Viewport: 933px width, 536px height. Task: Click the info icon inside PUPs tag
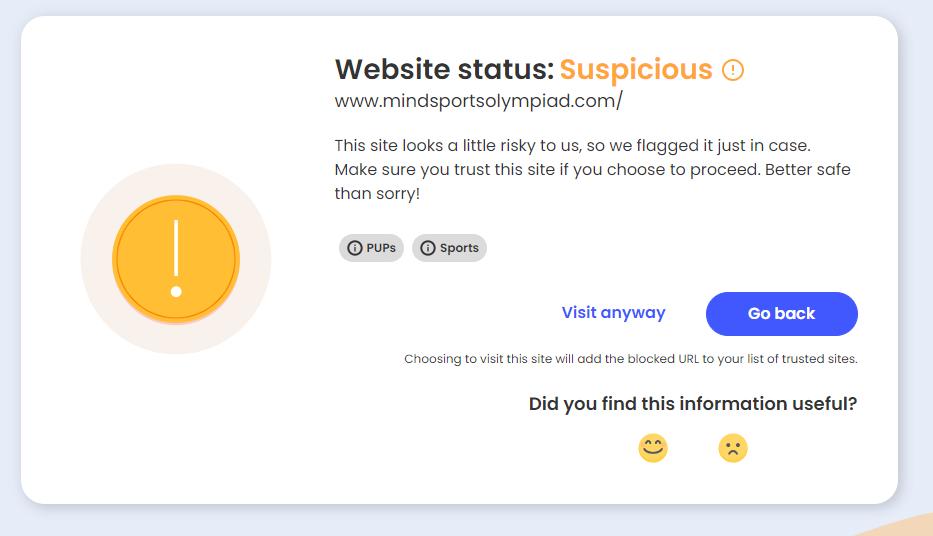(x=355, y=248)
